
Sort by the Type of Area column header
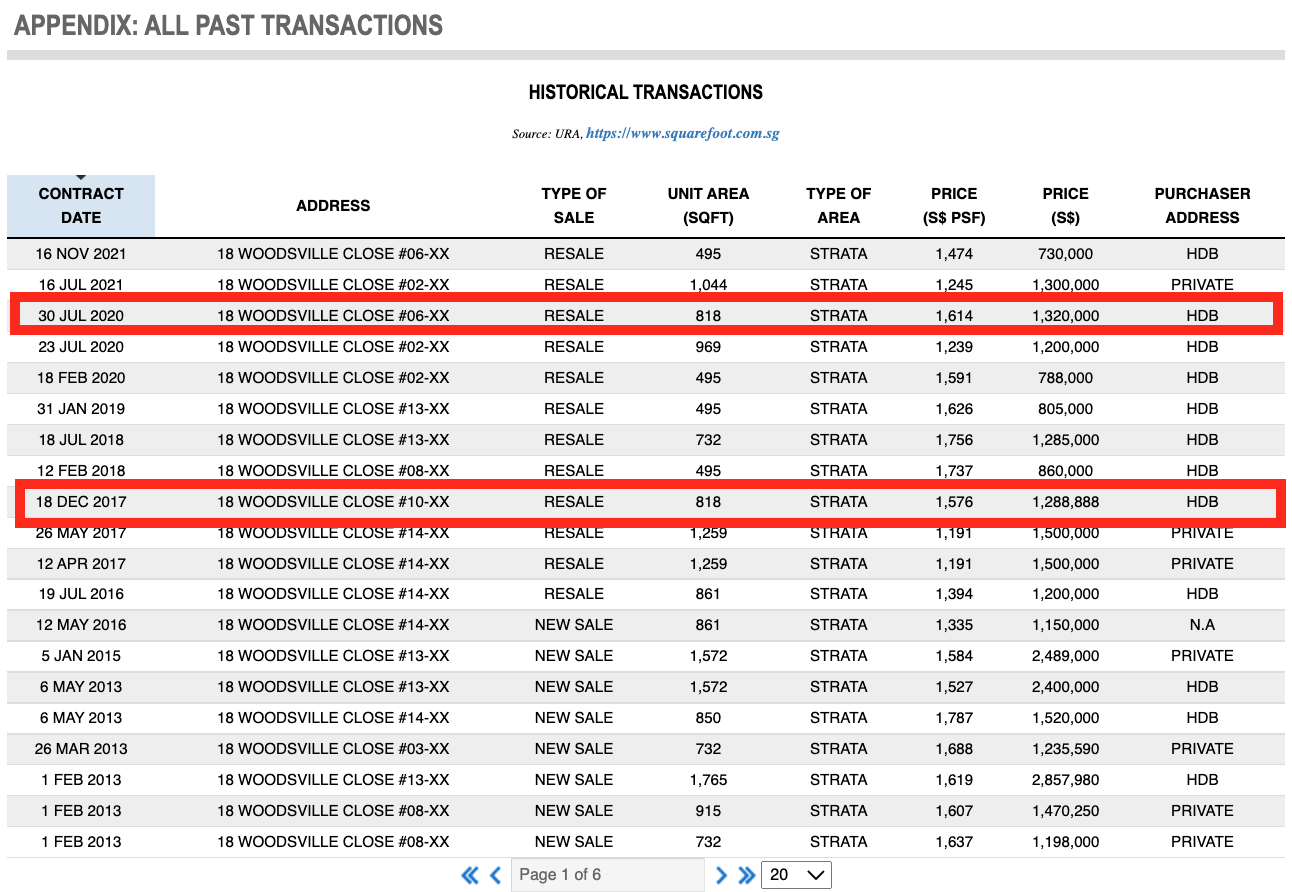(x=839, y=206)
